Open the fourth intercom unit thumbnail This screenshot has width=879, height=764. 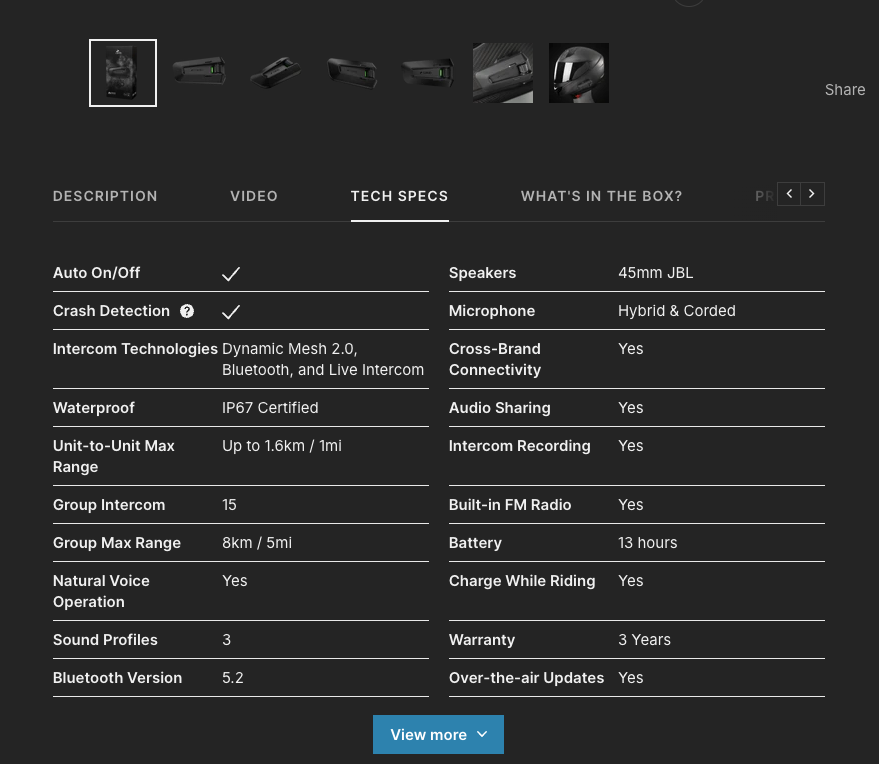[x=352, y=73]
